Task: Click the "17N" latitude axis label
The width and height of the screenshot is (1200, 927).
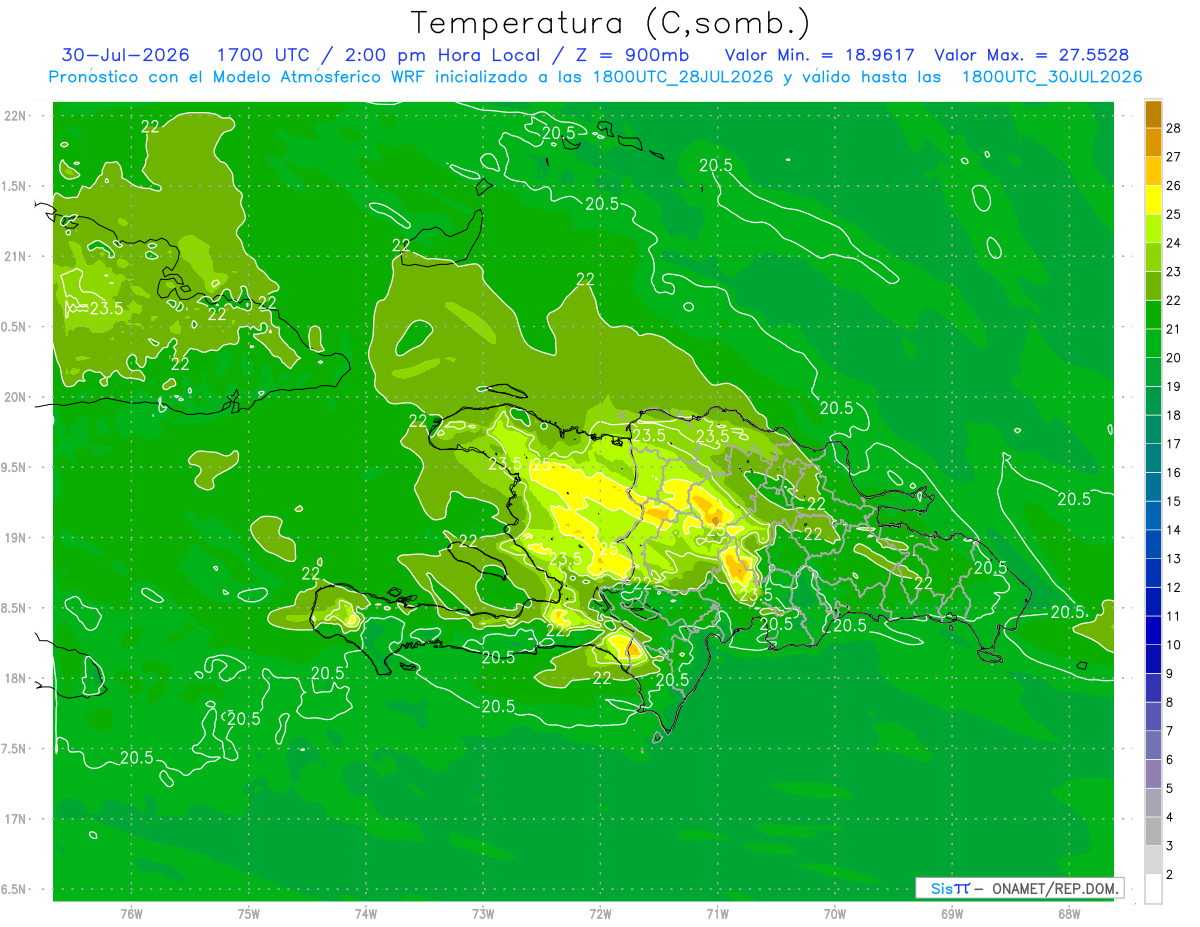Action: [16, 819]
